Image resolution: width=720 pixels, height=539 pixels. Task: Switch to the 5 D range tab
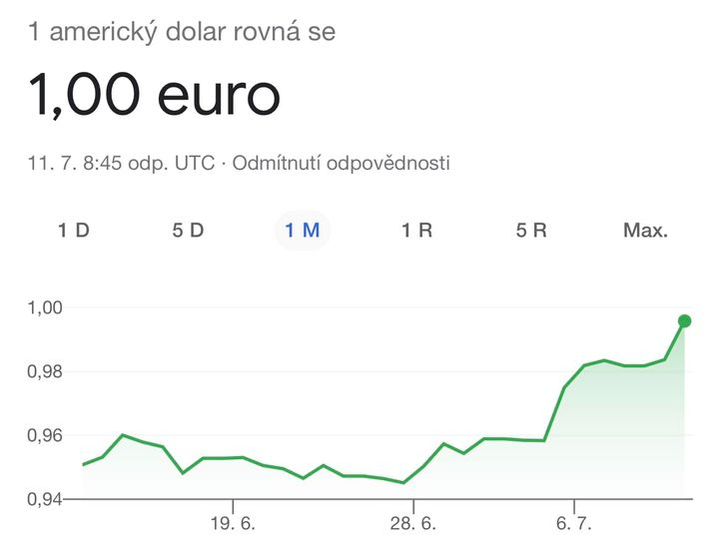(x=188, y=230)
